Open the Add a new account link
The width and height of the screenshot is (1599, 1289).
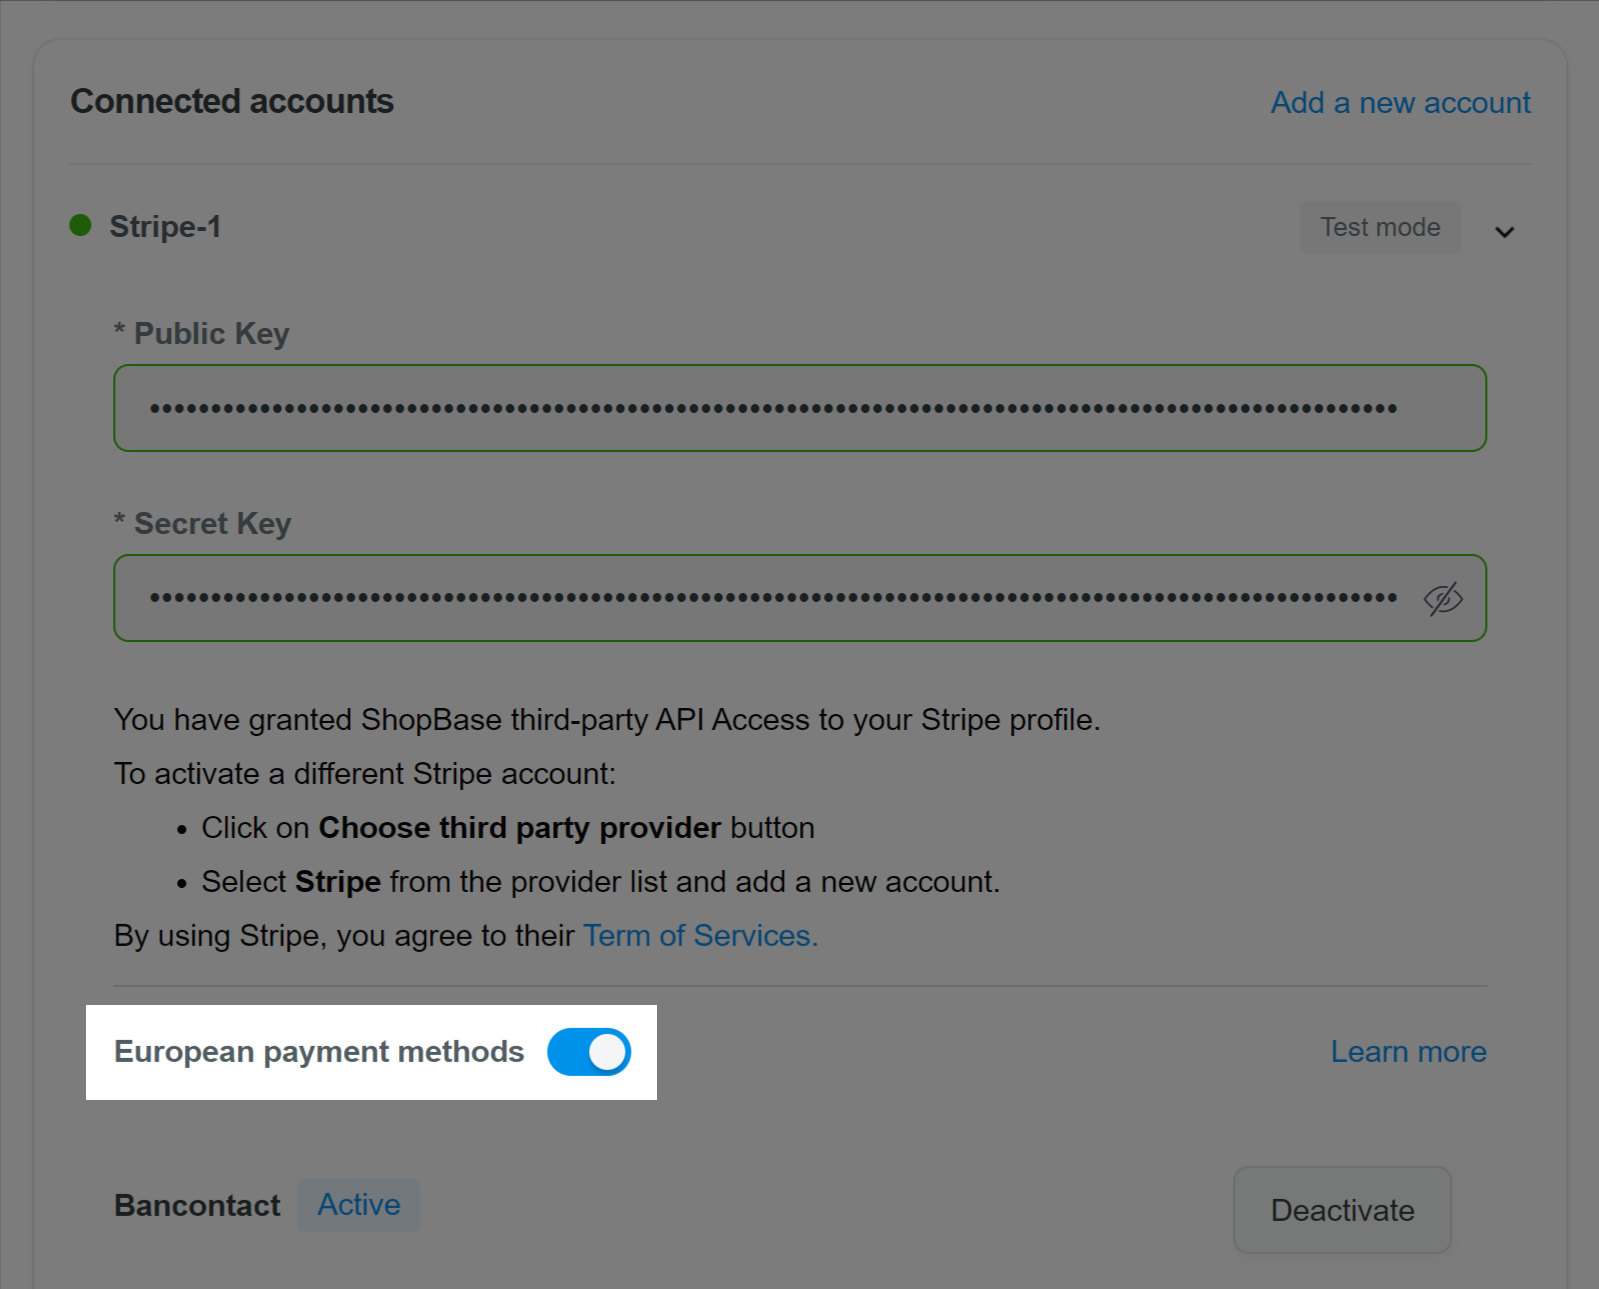(x=1400, y=102)
